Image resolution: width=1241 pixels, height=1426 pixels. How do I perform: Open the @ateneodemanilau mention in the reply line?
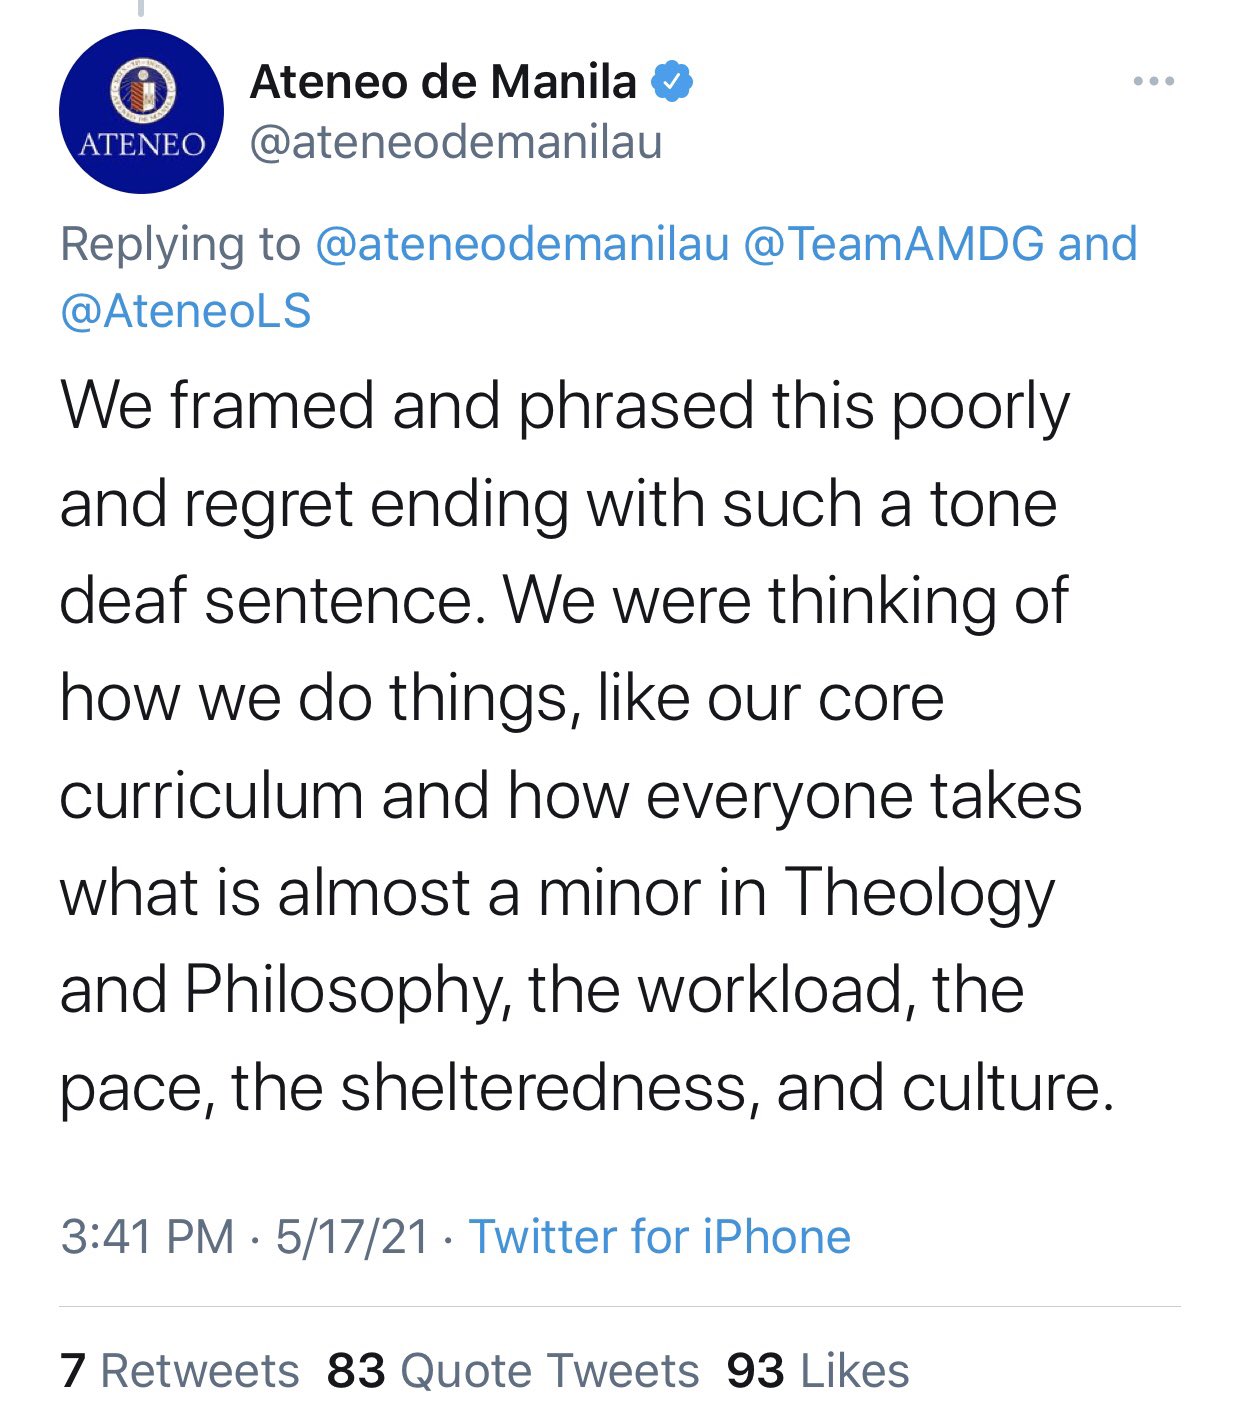pos(522,244)
